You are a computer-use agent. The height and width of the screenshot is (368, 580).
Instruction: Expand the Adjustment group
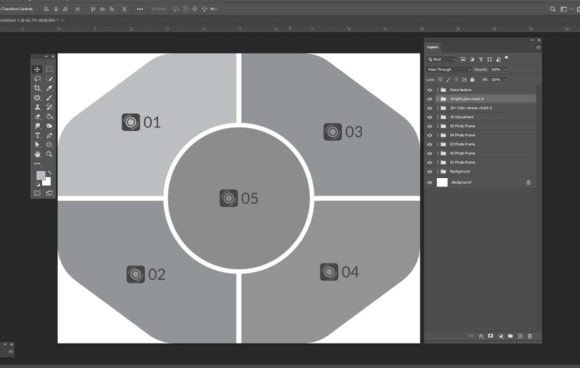click(x=438, y=117)
